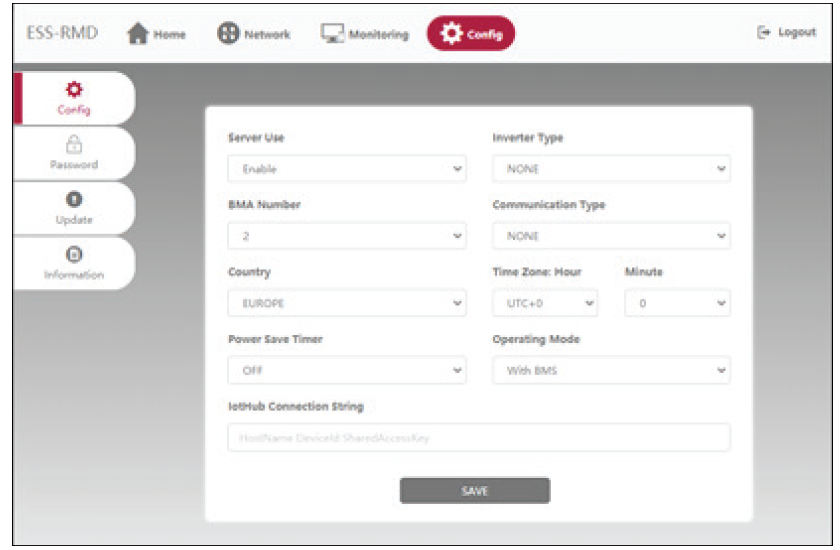Click the Network globe icon
This screenshot has width=840, height=550.
point(228,33)
